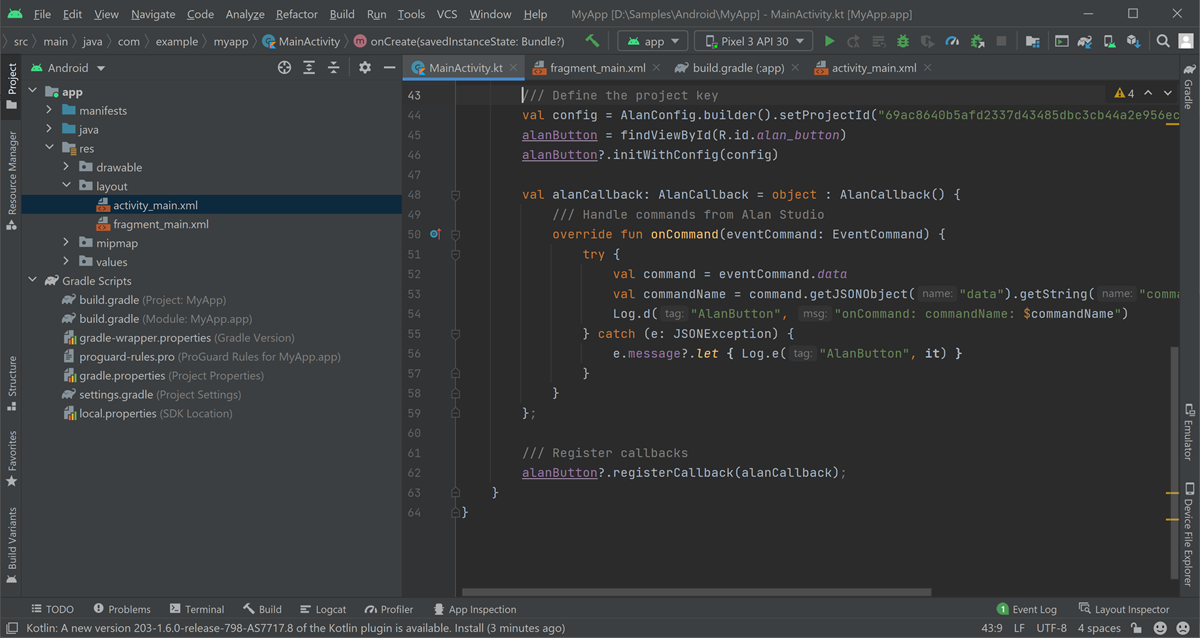The height and width of the screenshot is (638, 1200).
Task: Open Search Everywhere with the magnifier icon
Action: (x=1163, y=42)
